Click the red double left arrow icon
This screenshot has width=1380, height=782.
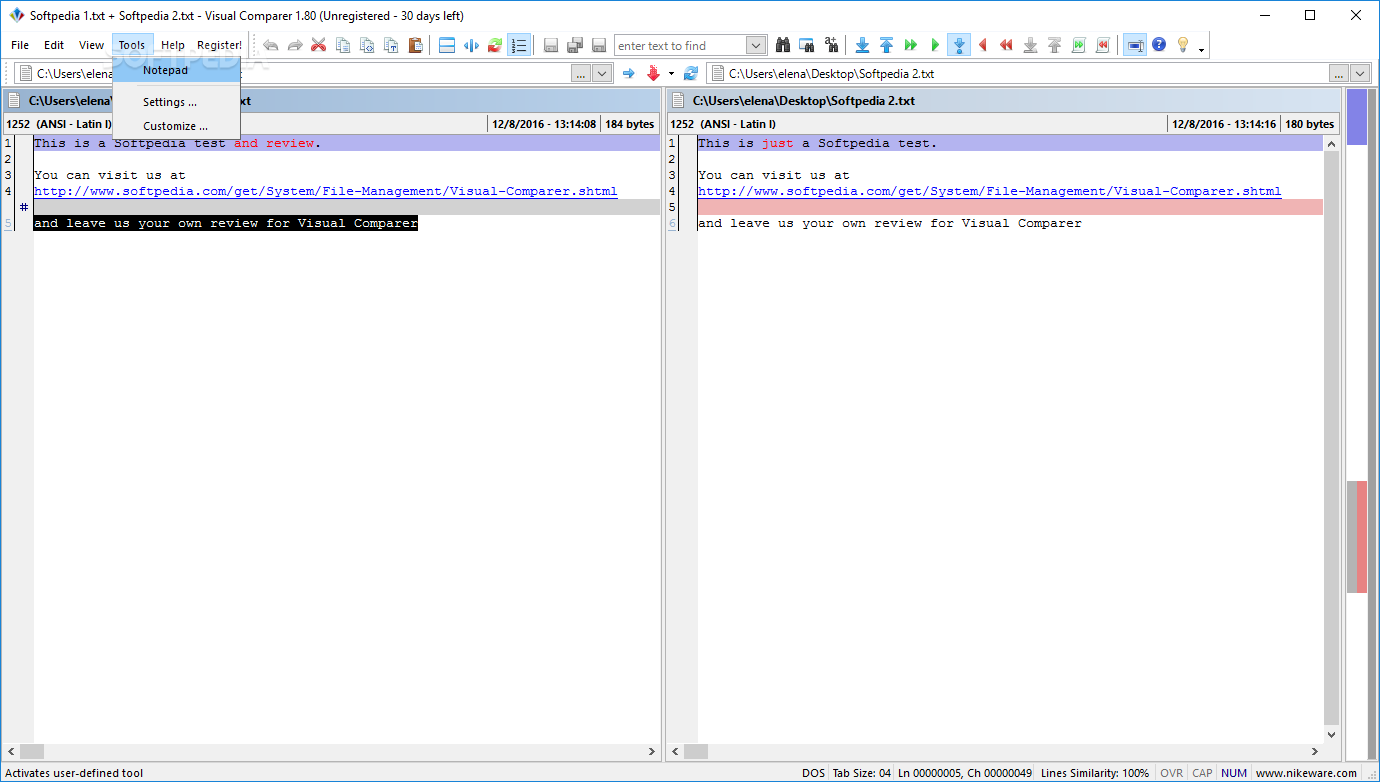tap(1006, 45)
